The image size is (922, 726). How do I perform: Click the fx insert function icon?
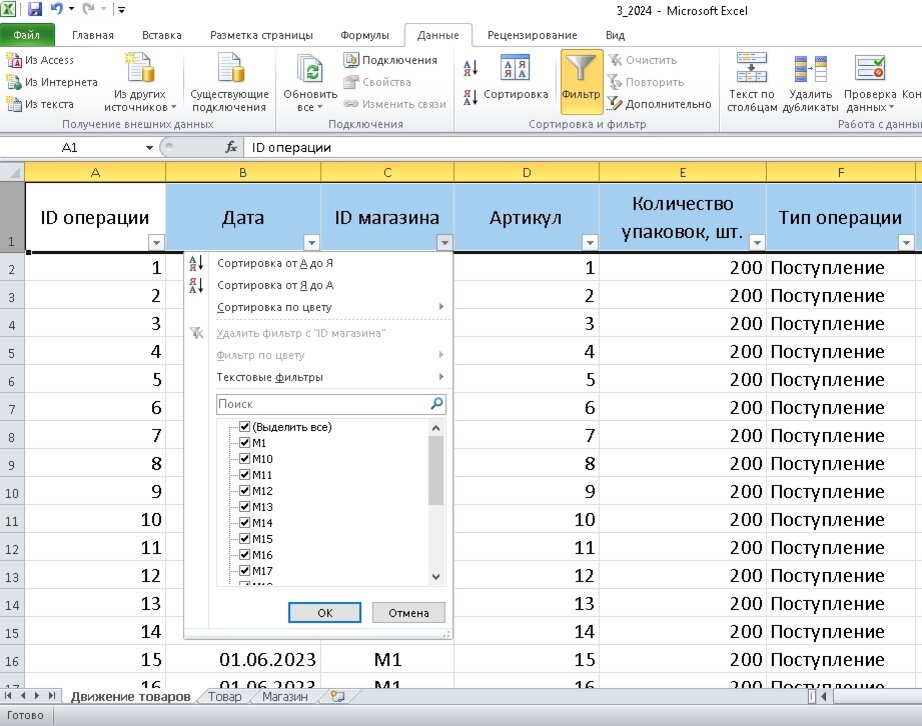click(x=231, y=147)
